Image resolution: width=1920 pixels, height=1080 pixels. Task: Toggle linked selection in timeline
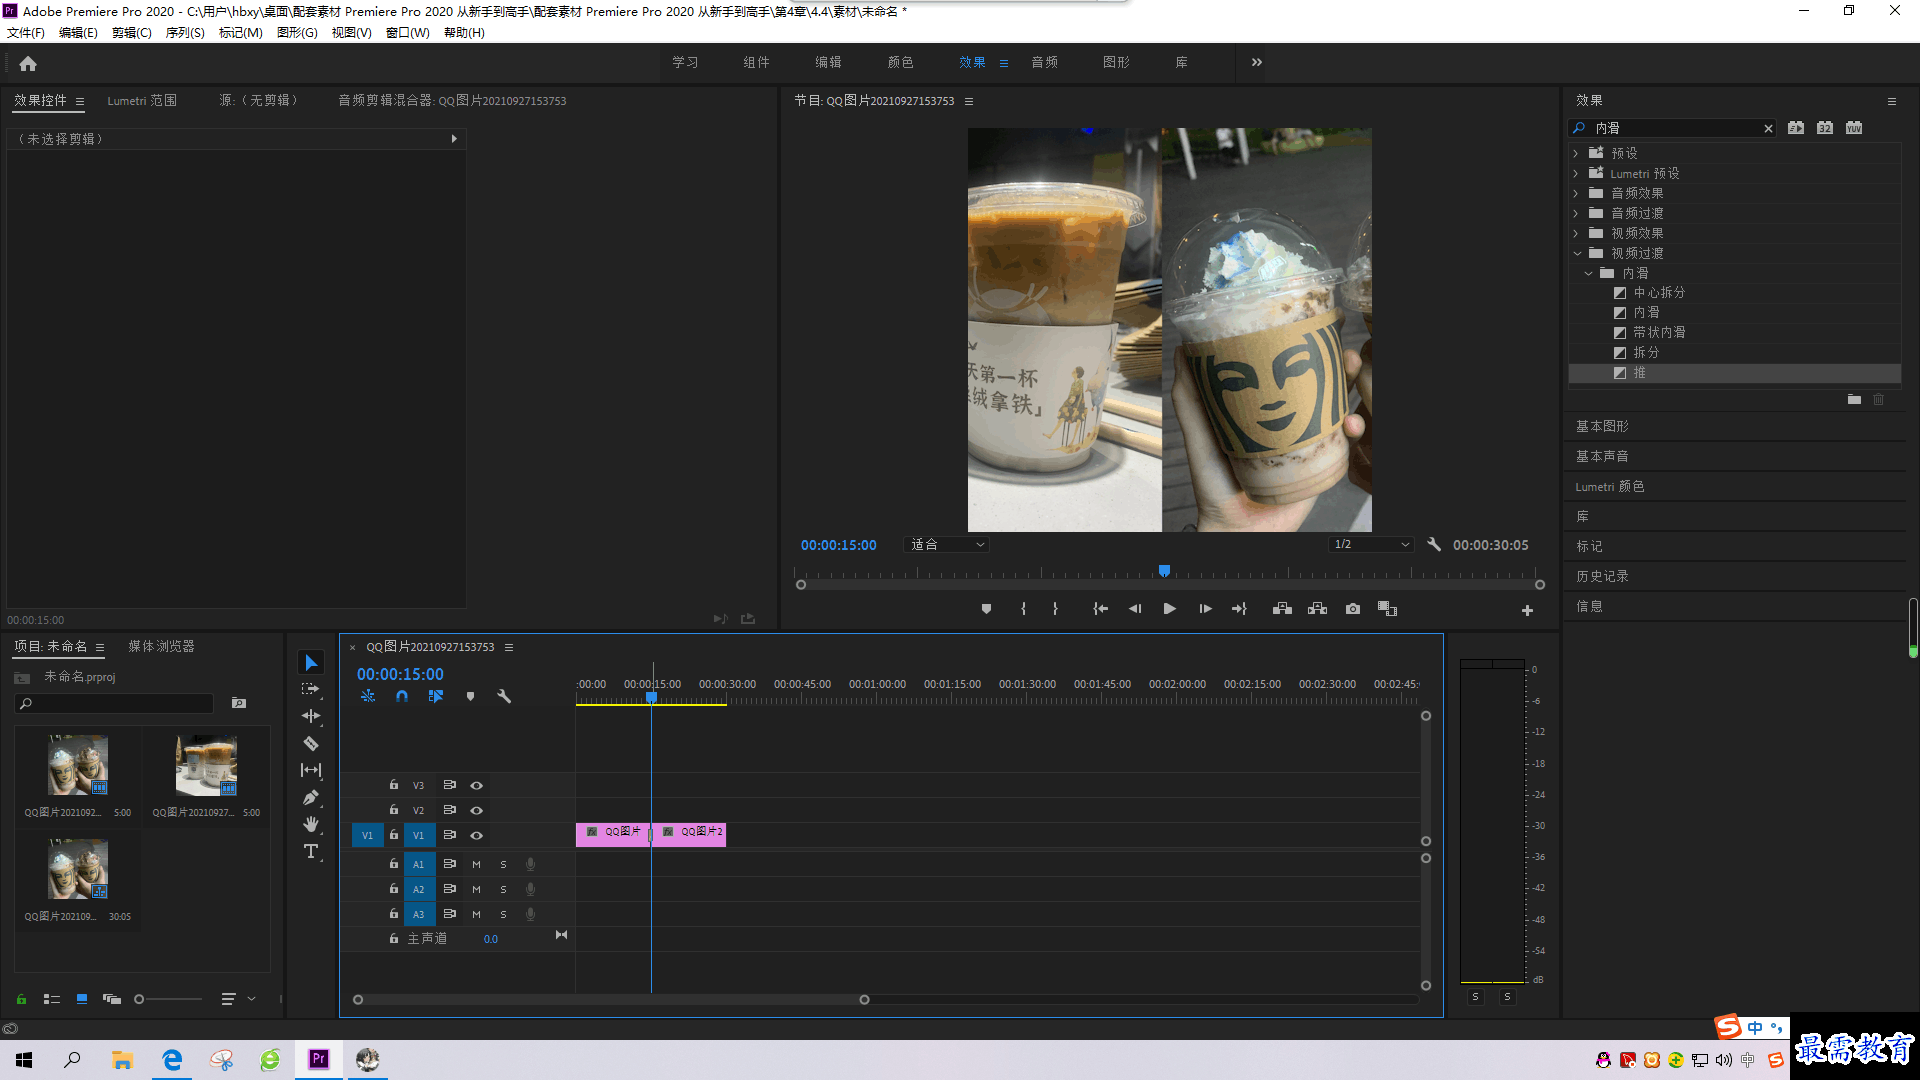click(435, 696)
